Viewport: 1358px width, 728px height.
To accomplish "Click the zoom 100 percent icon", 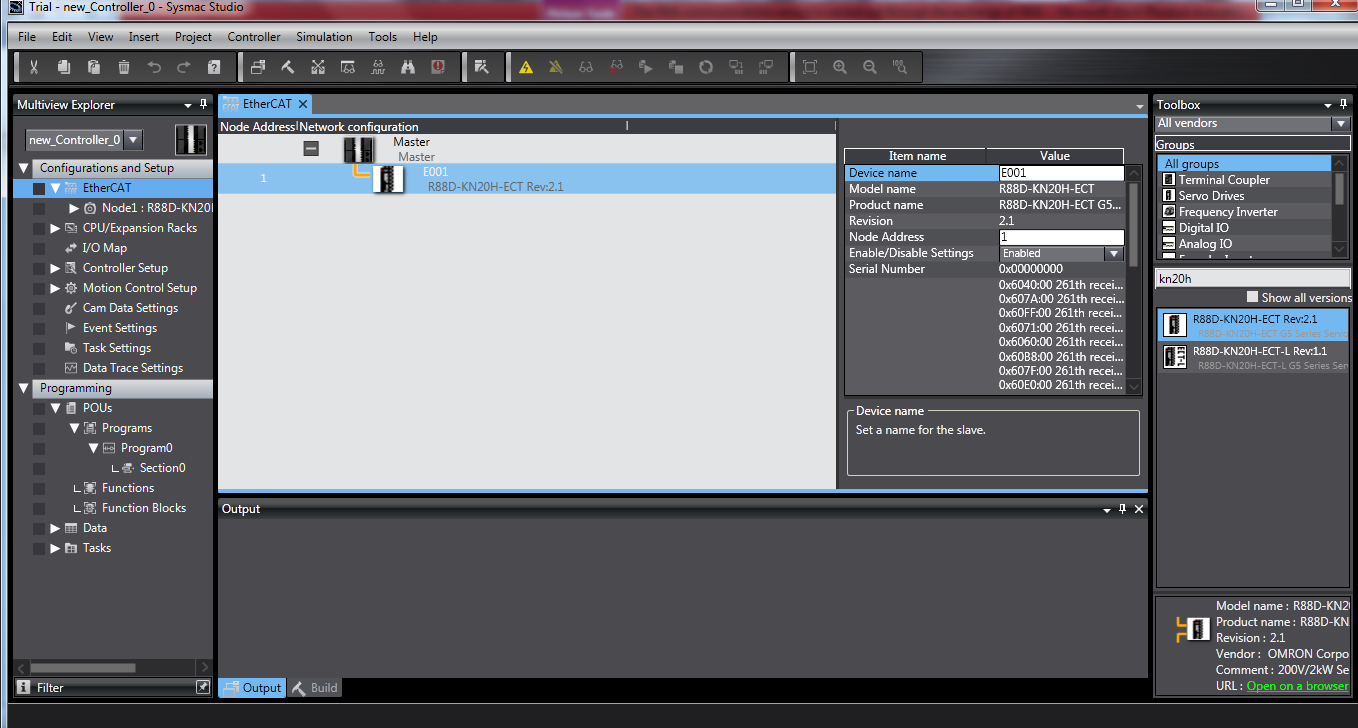I will point(900,67).
